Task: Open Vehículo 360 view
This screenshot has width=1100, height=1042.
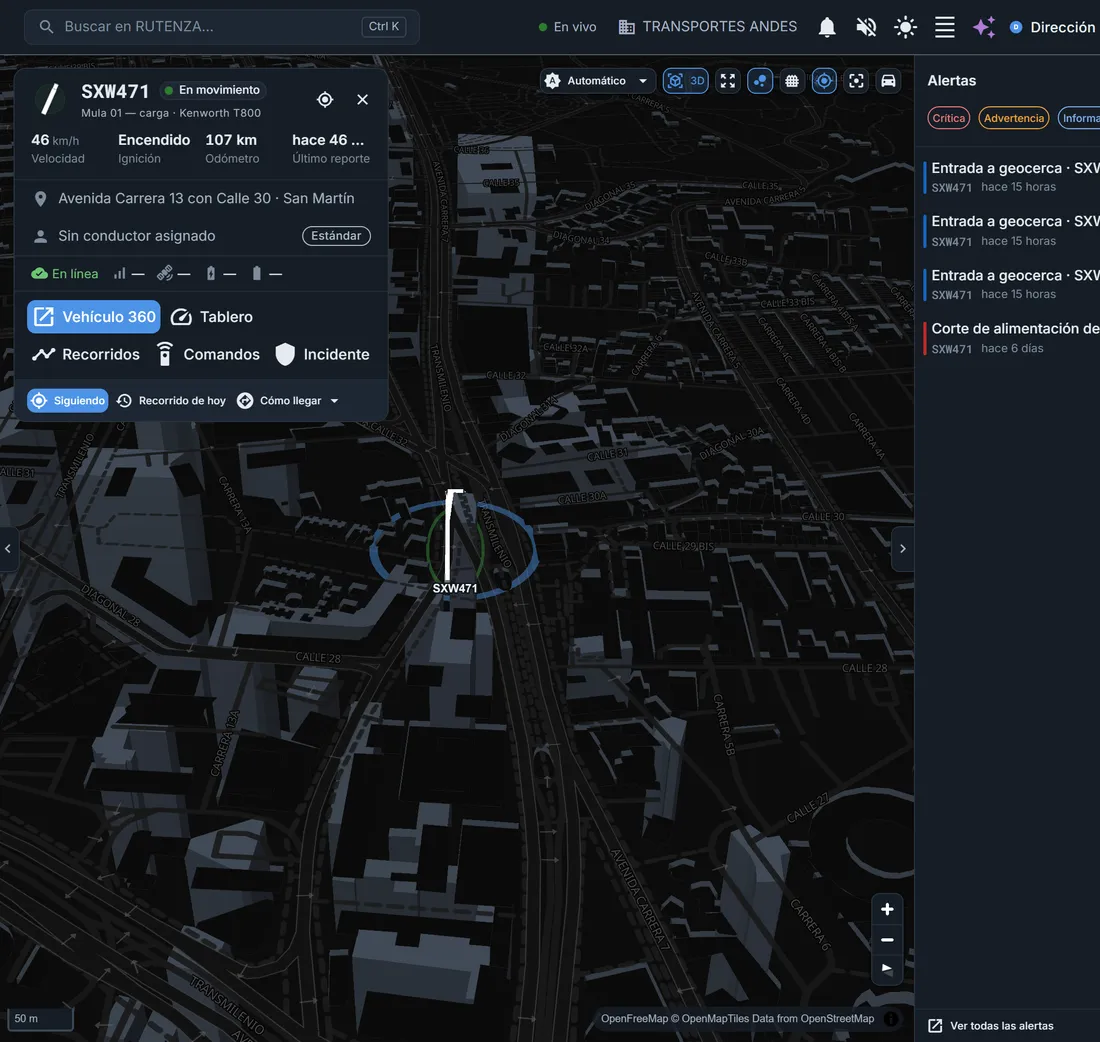Action: pos(94,316)
